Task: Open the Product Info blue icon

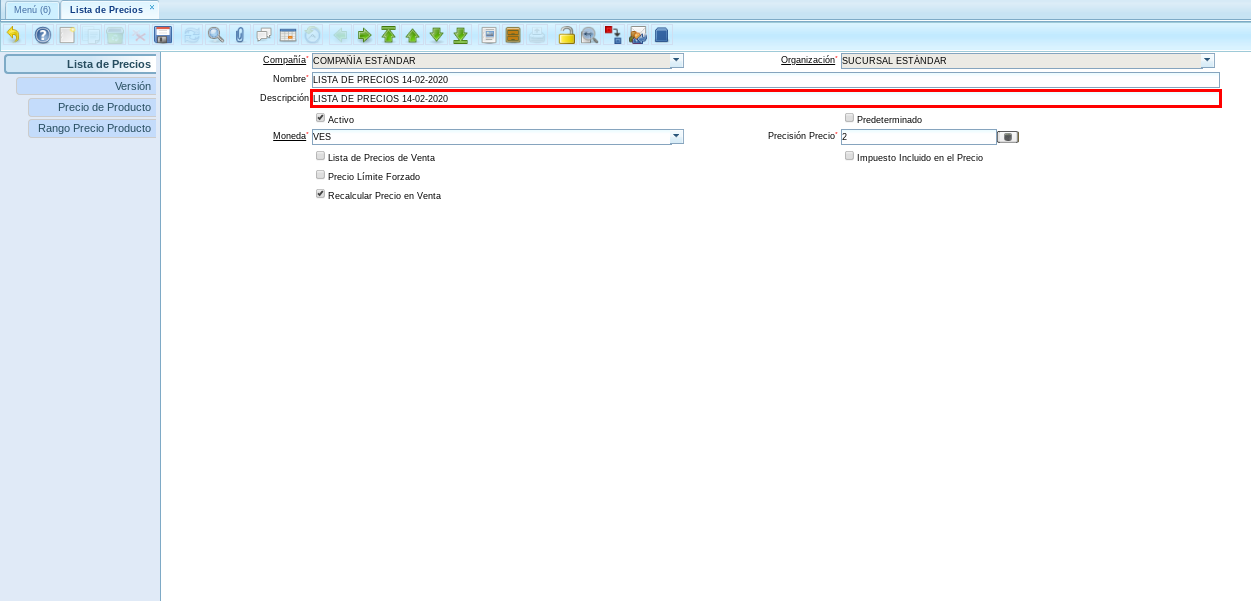Action: point(662,35)
